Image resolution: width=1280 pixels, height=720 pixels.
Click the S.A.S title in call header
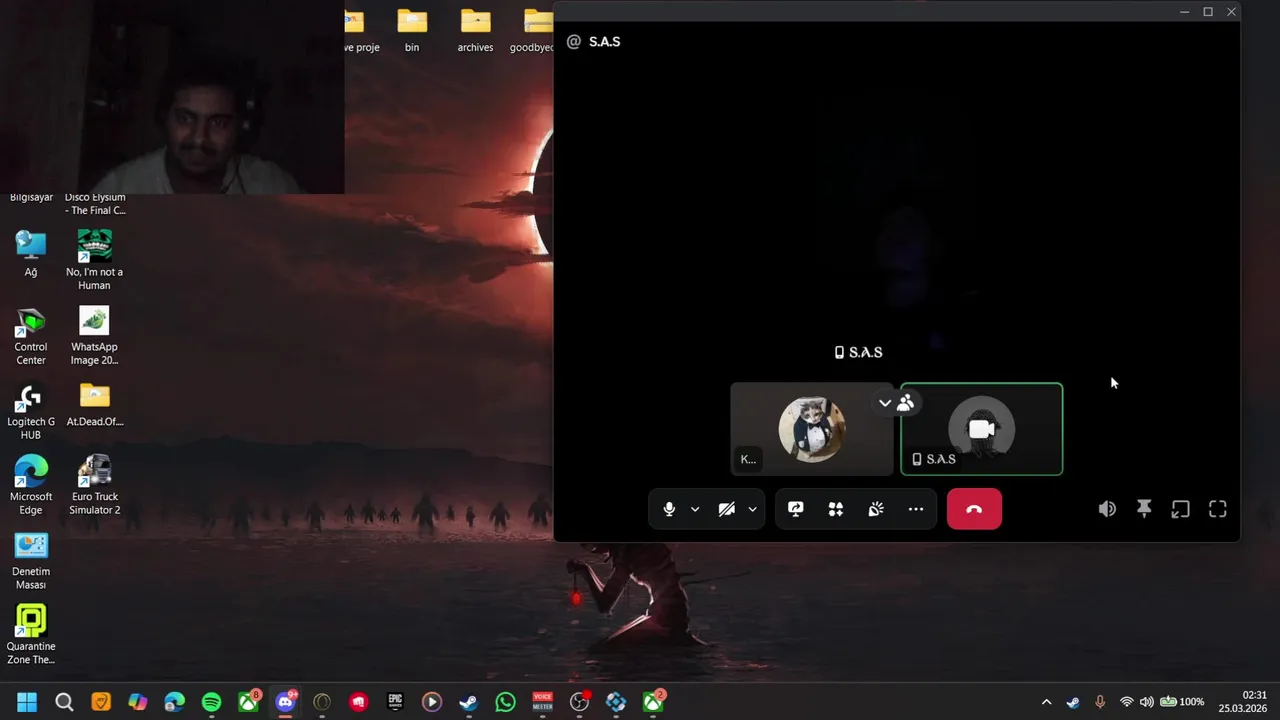click(604, 41)
